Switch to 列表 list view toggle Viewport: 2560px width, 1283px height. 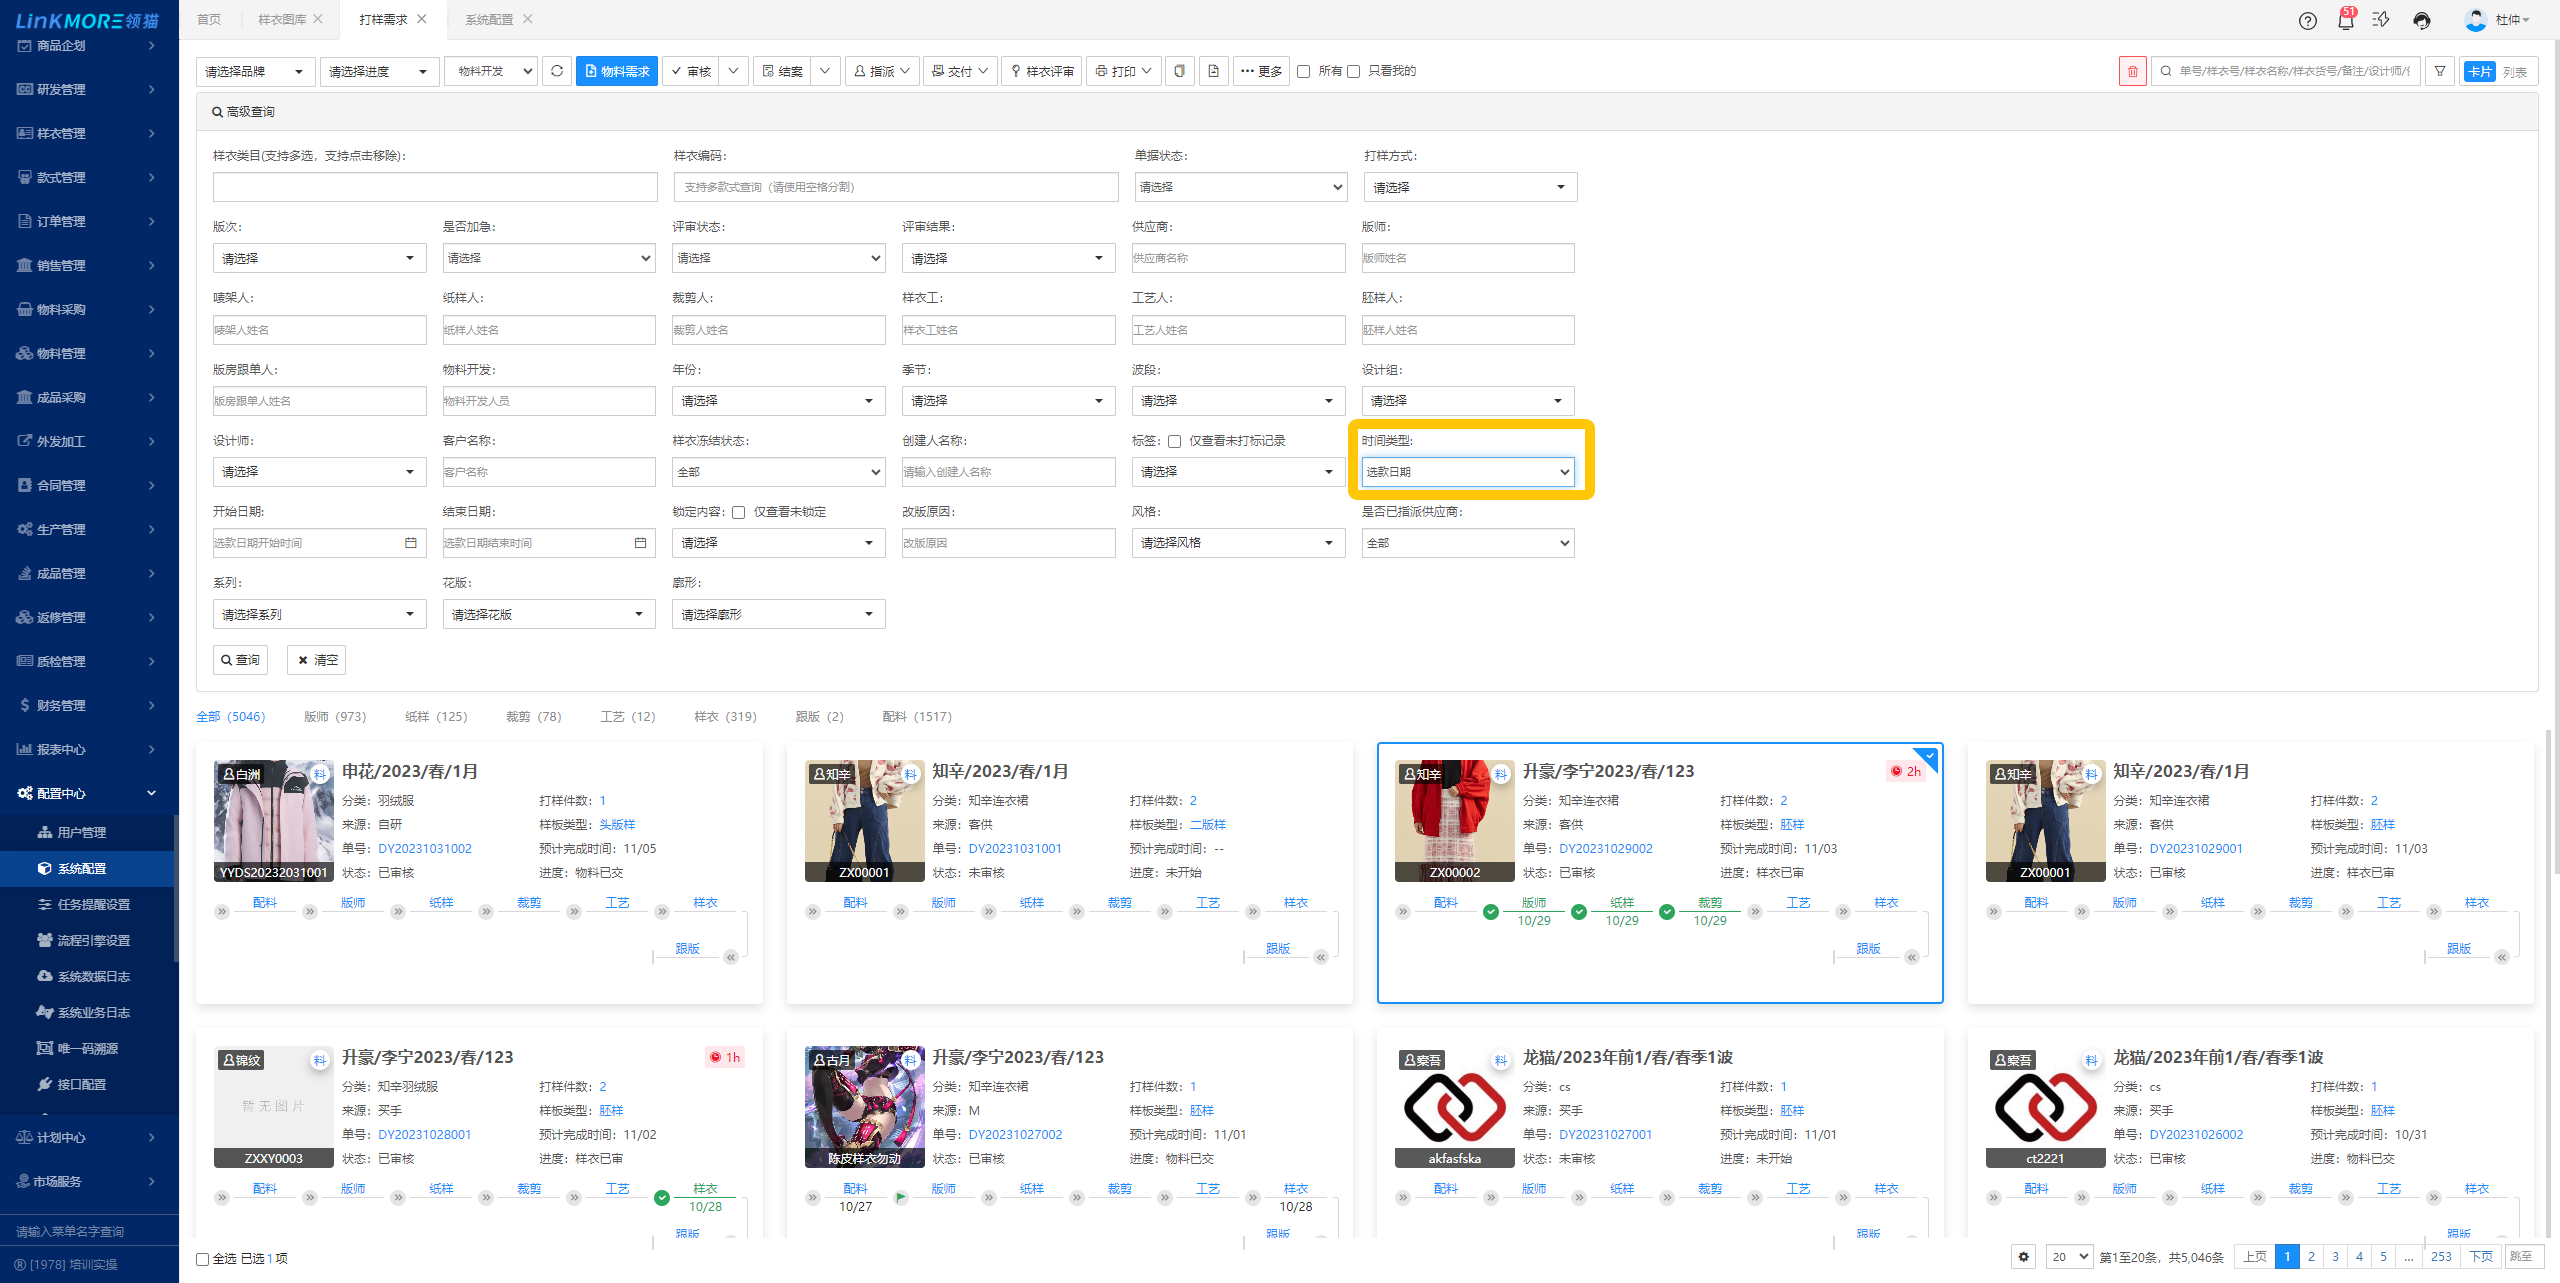[x=2515, y=72]
